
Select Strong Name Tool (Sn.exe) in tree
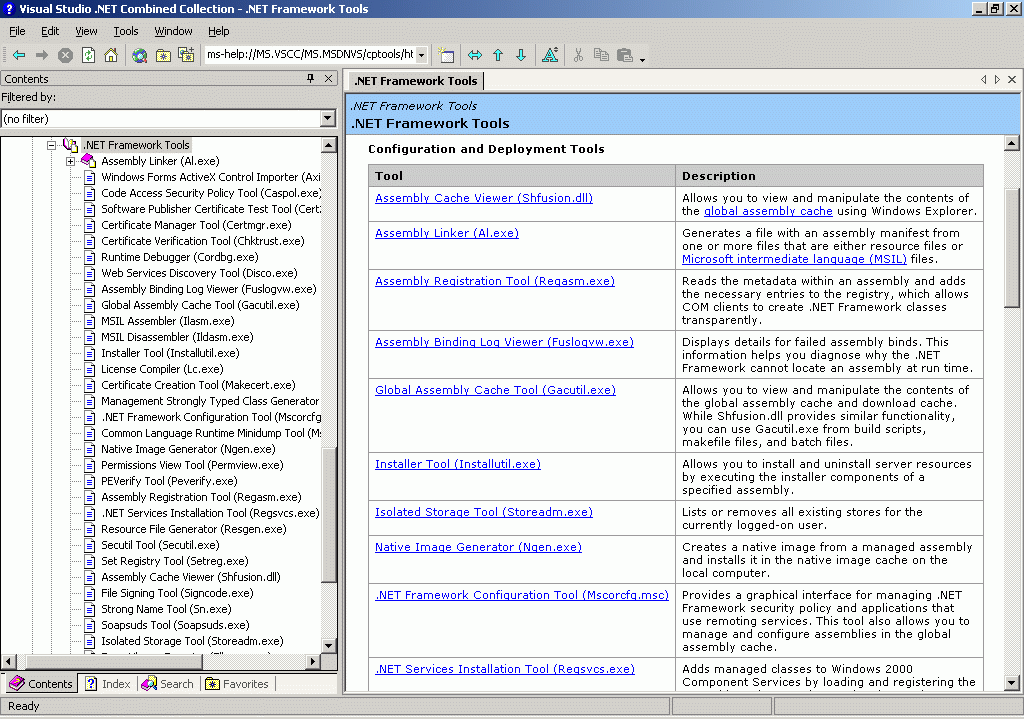[166, 609]
